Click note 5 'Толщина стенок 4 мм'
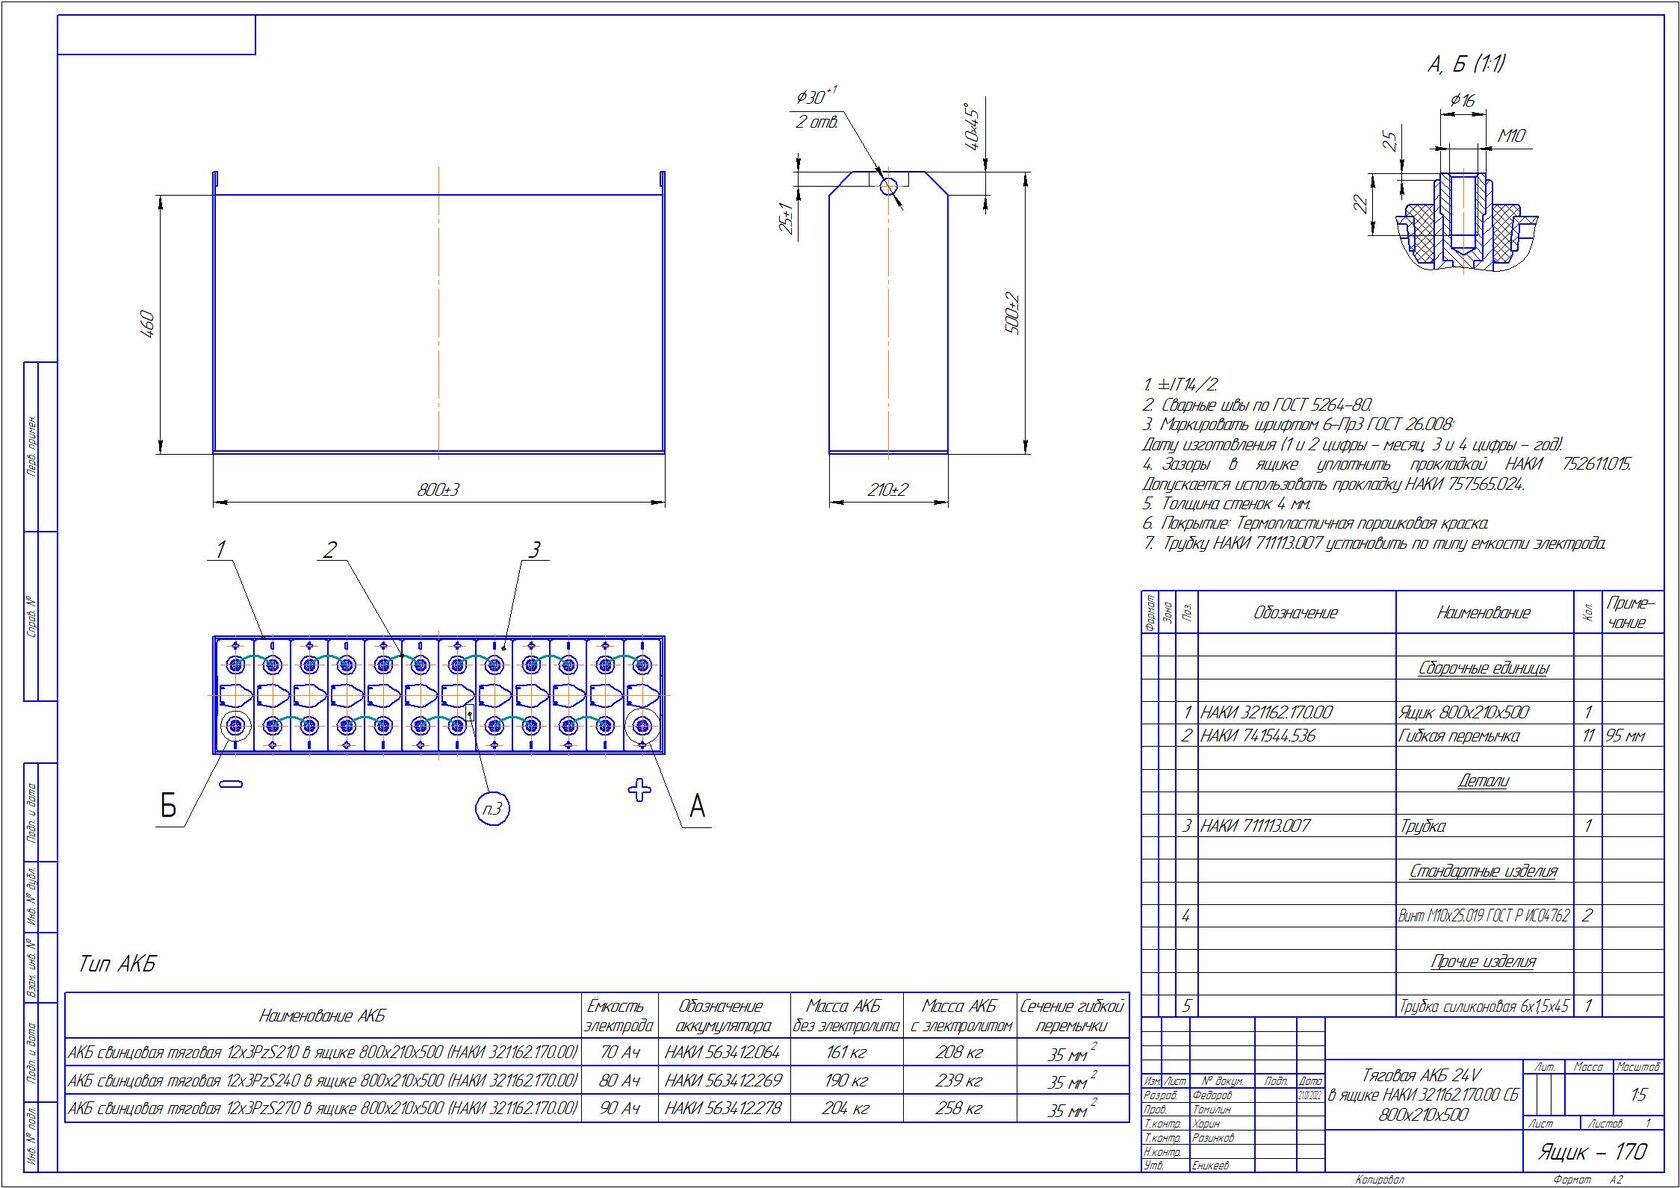The image size is (1680, 1188). pos(1227,504)
